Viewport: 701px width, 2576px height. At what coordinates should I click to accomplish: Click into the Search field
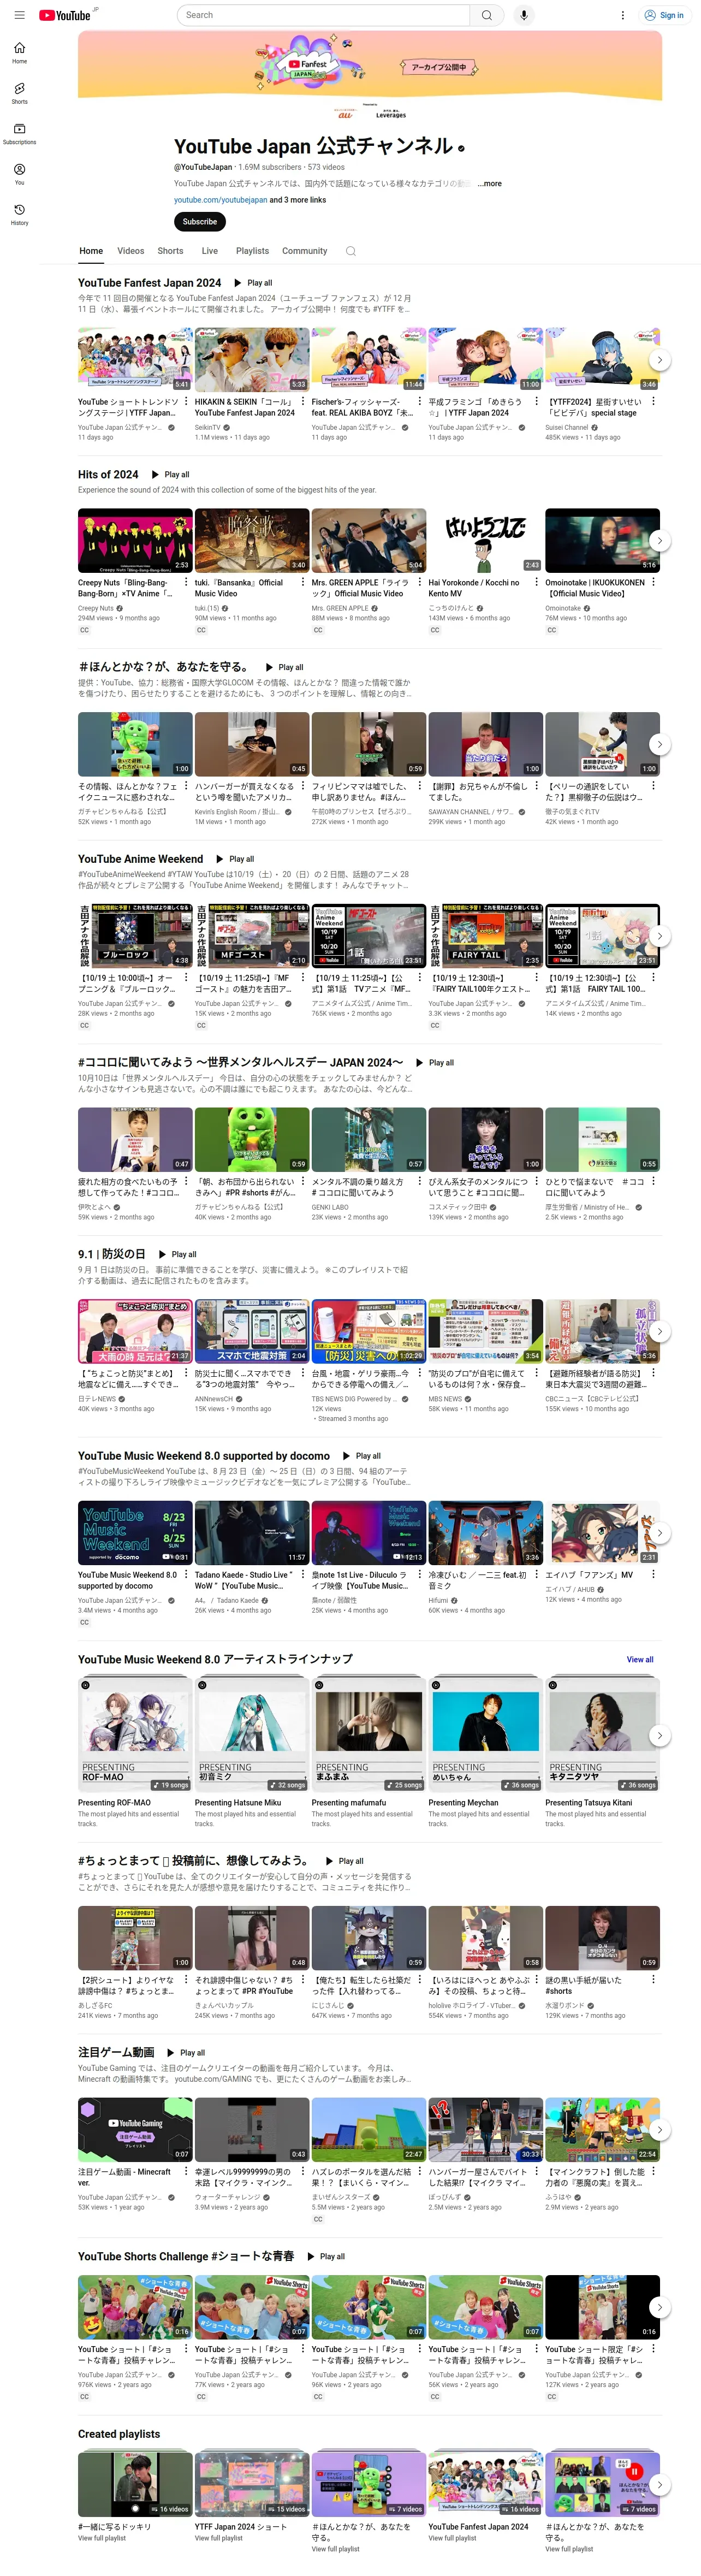point(324,15)
